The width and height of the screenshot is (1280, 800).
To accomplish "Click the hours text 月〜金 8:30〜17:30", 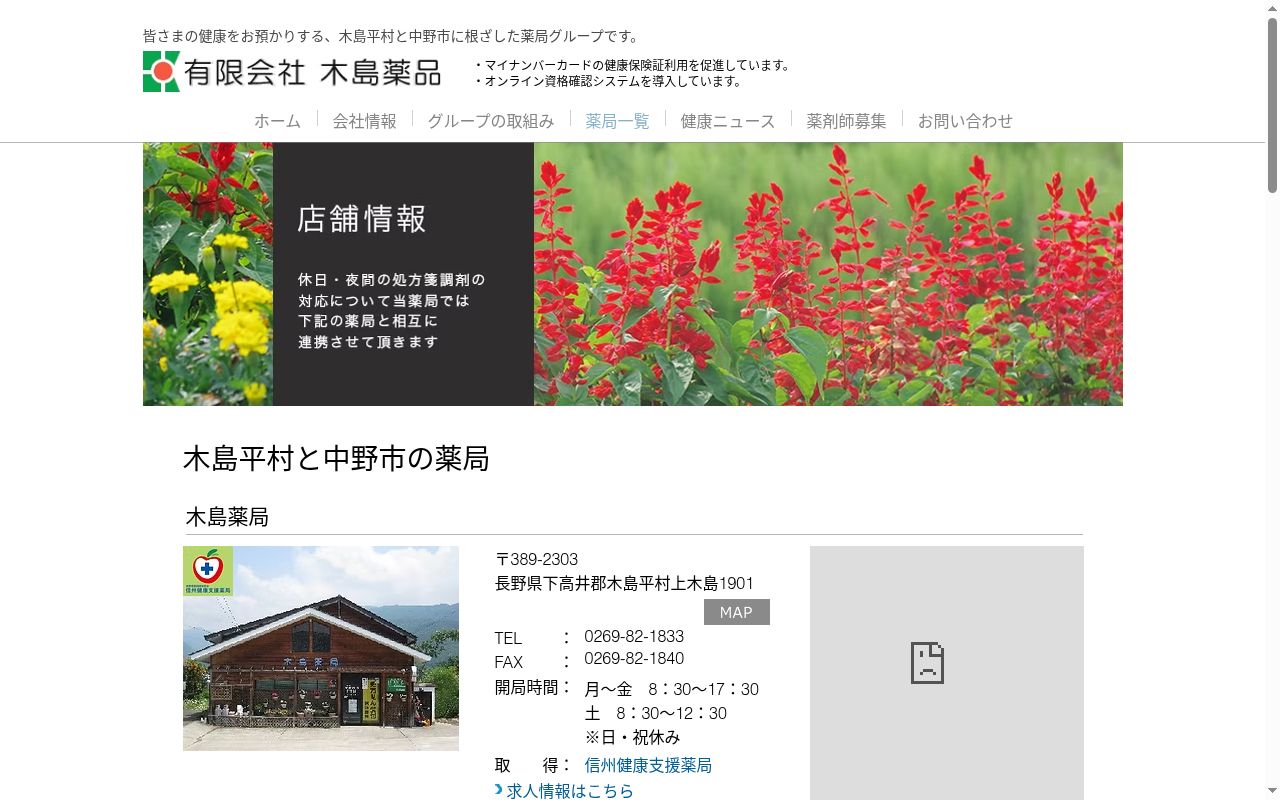I will [671, 689].
